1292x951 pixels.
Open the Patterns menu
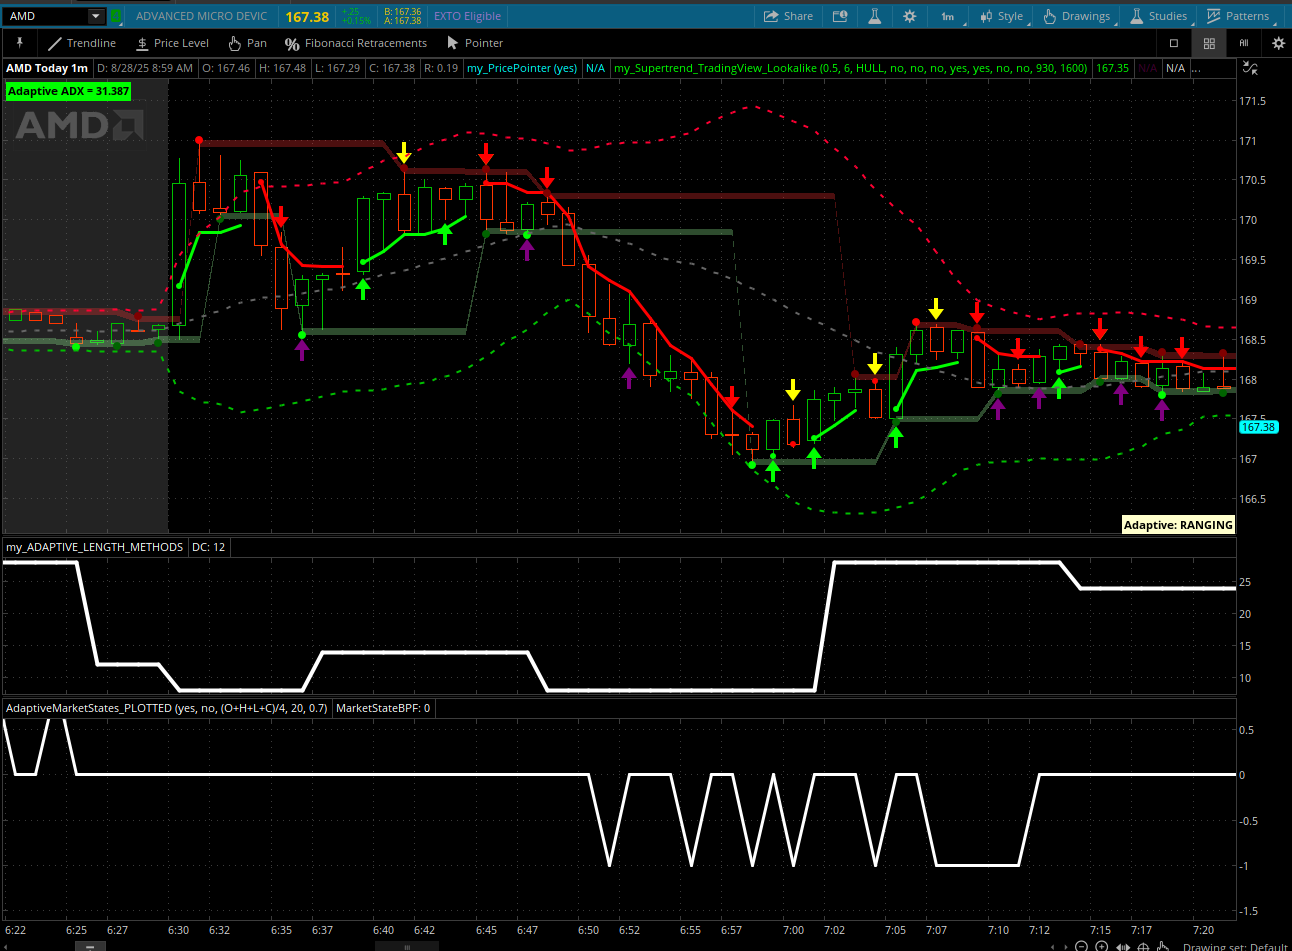1238,16
